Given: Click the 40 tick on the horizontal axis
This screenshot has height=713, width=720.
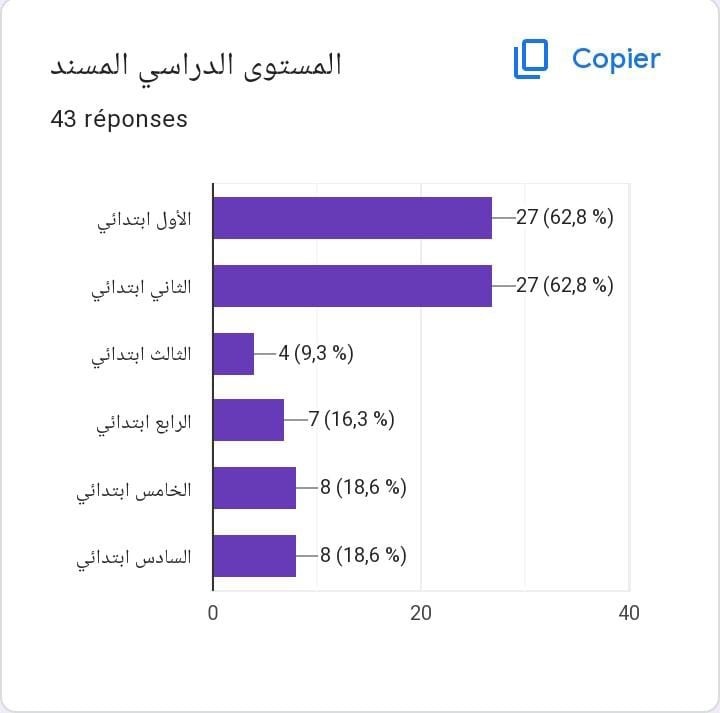Looking at the screenshot, I should pyautogui.click(x=628, y=612).
